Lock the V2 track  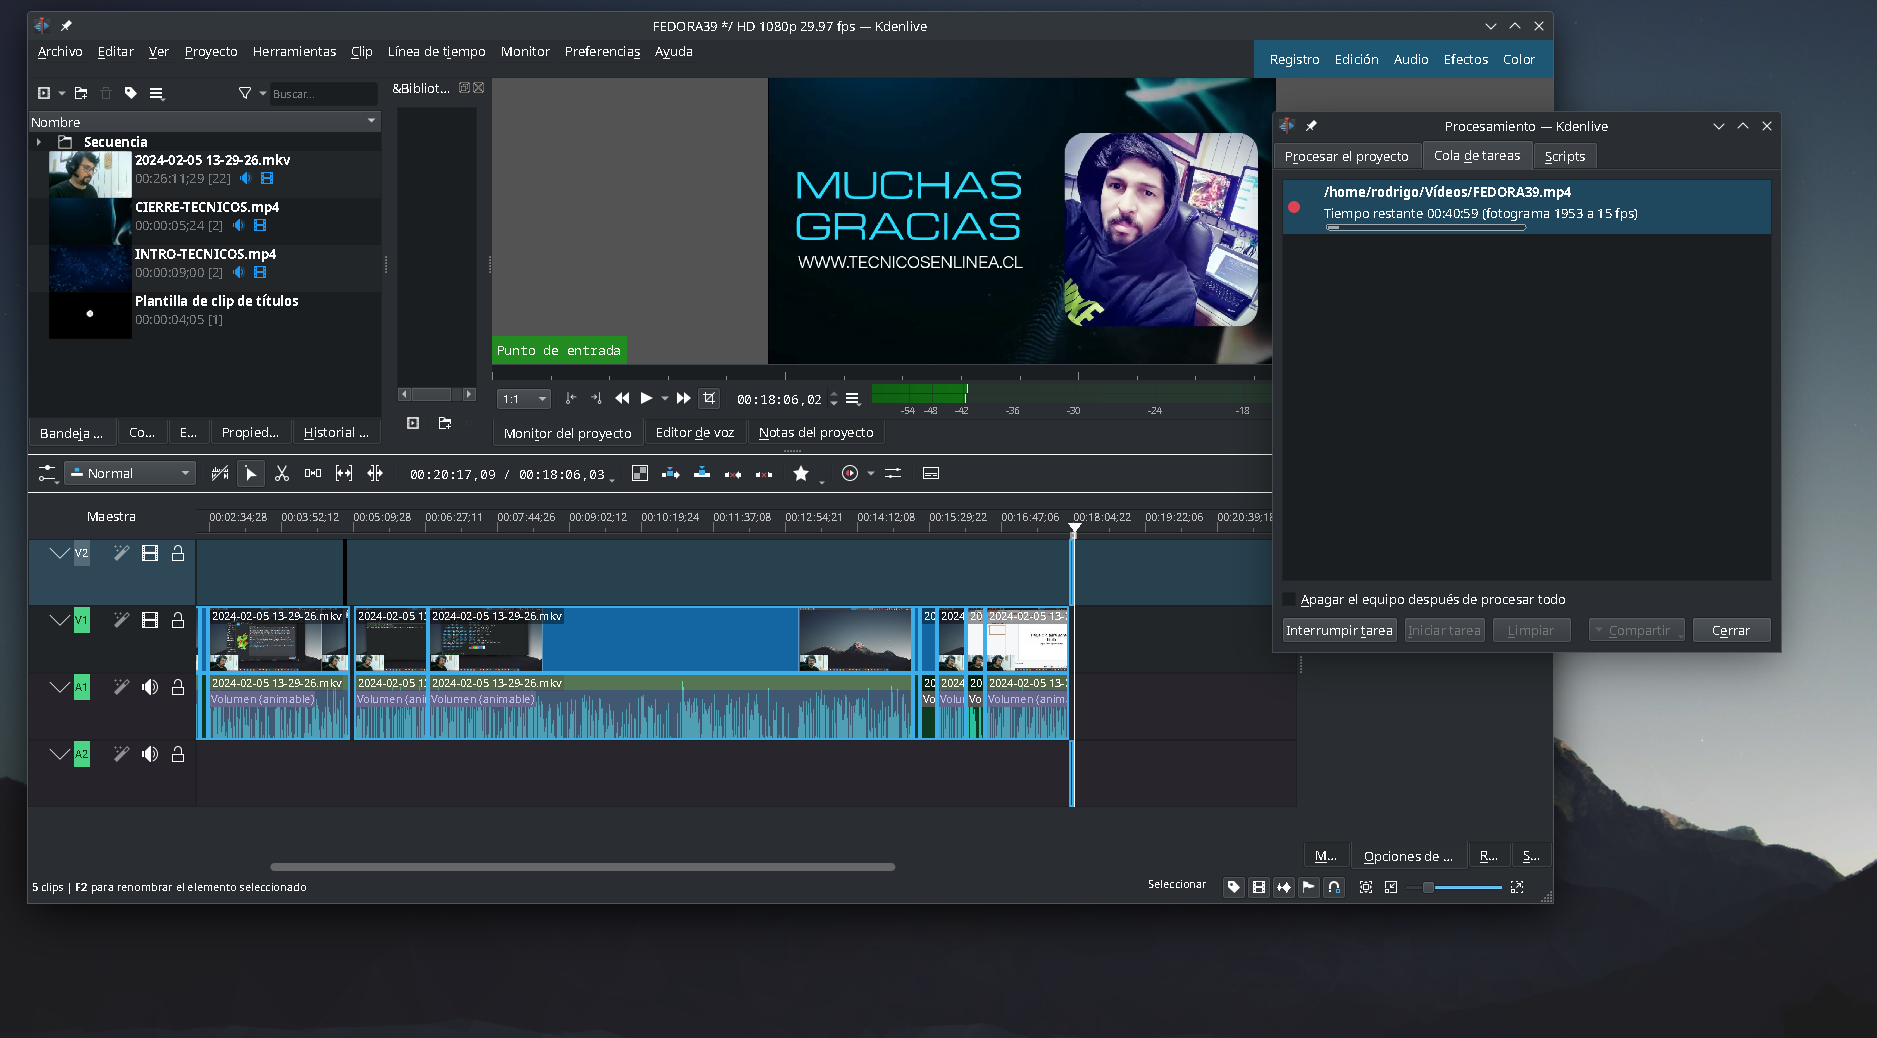[178, 553]
